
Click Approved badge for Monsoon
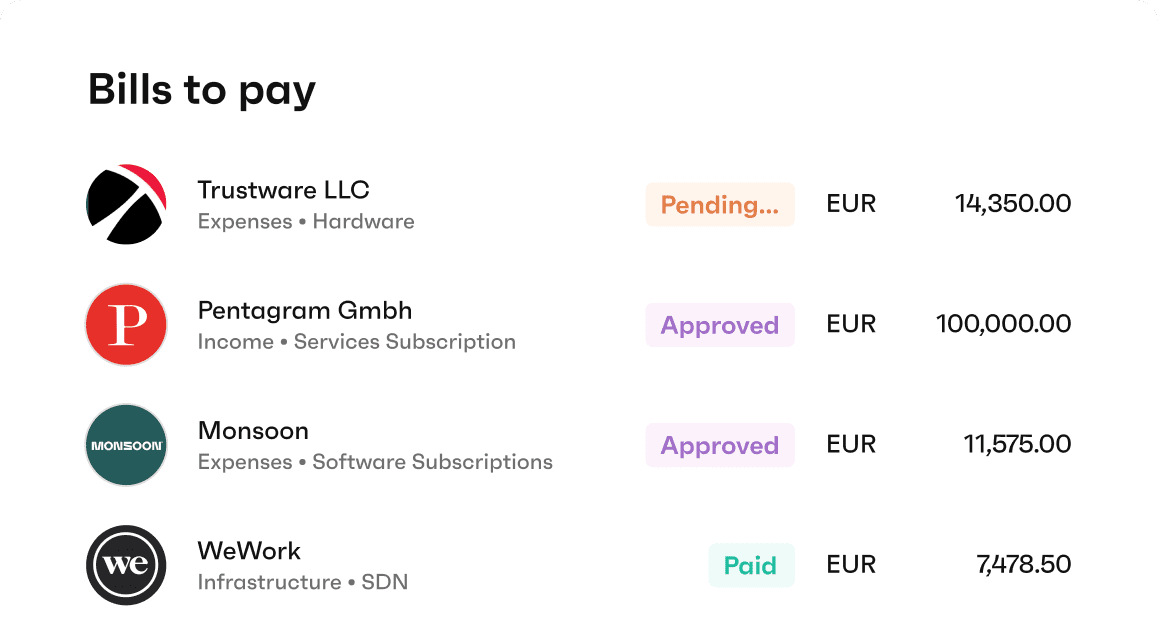(720, 445)
